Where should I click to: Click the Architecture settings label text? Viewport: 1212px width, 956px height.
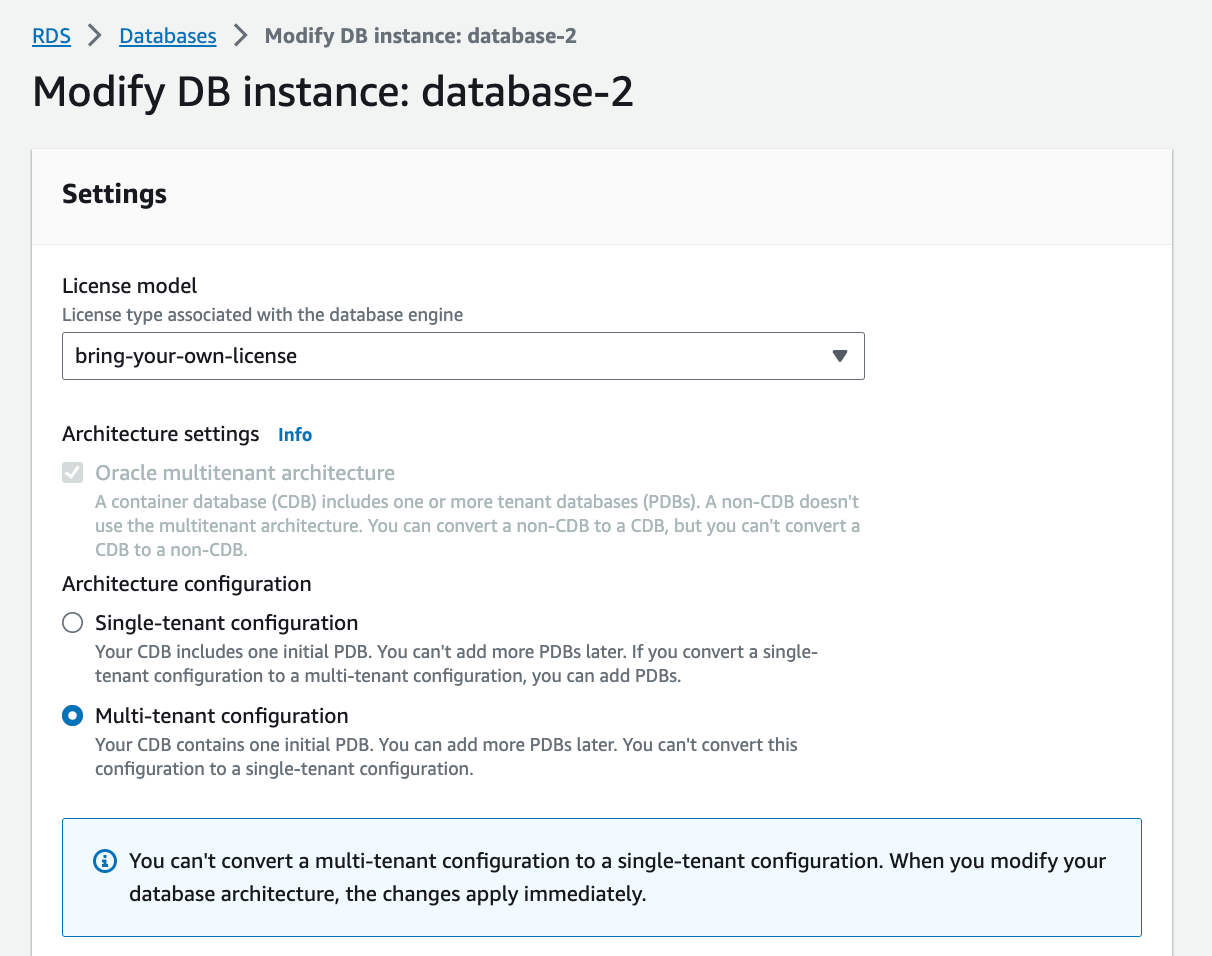tap(160, 434)
